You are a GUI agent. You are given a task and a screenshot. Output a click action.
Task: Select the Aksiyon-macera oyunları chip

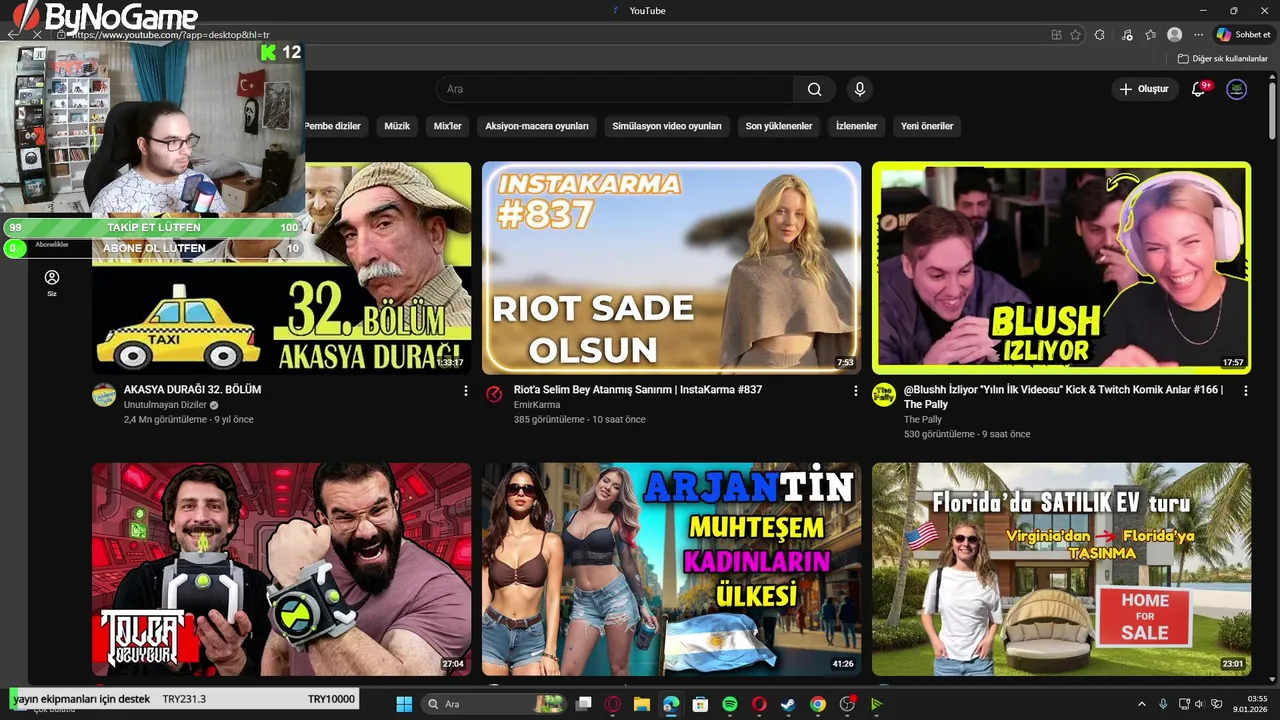pos(537,126)
